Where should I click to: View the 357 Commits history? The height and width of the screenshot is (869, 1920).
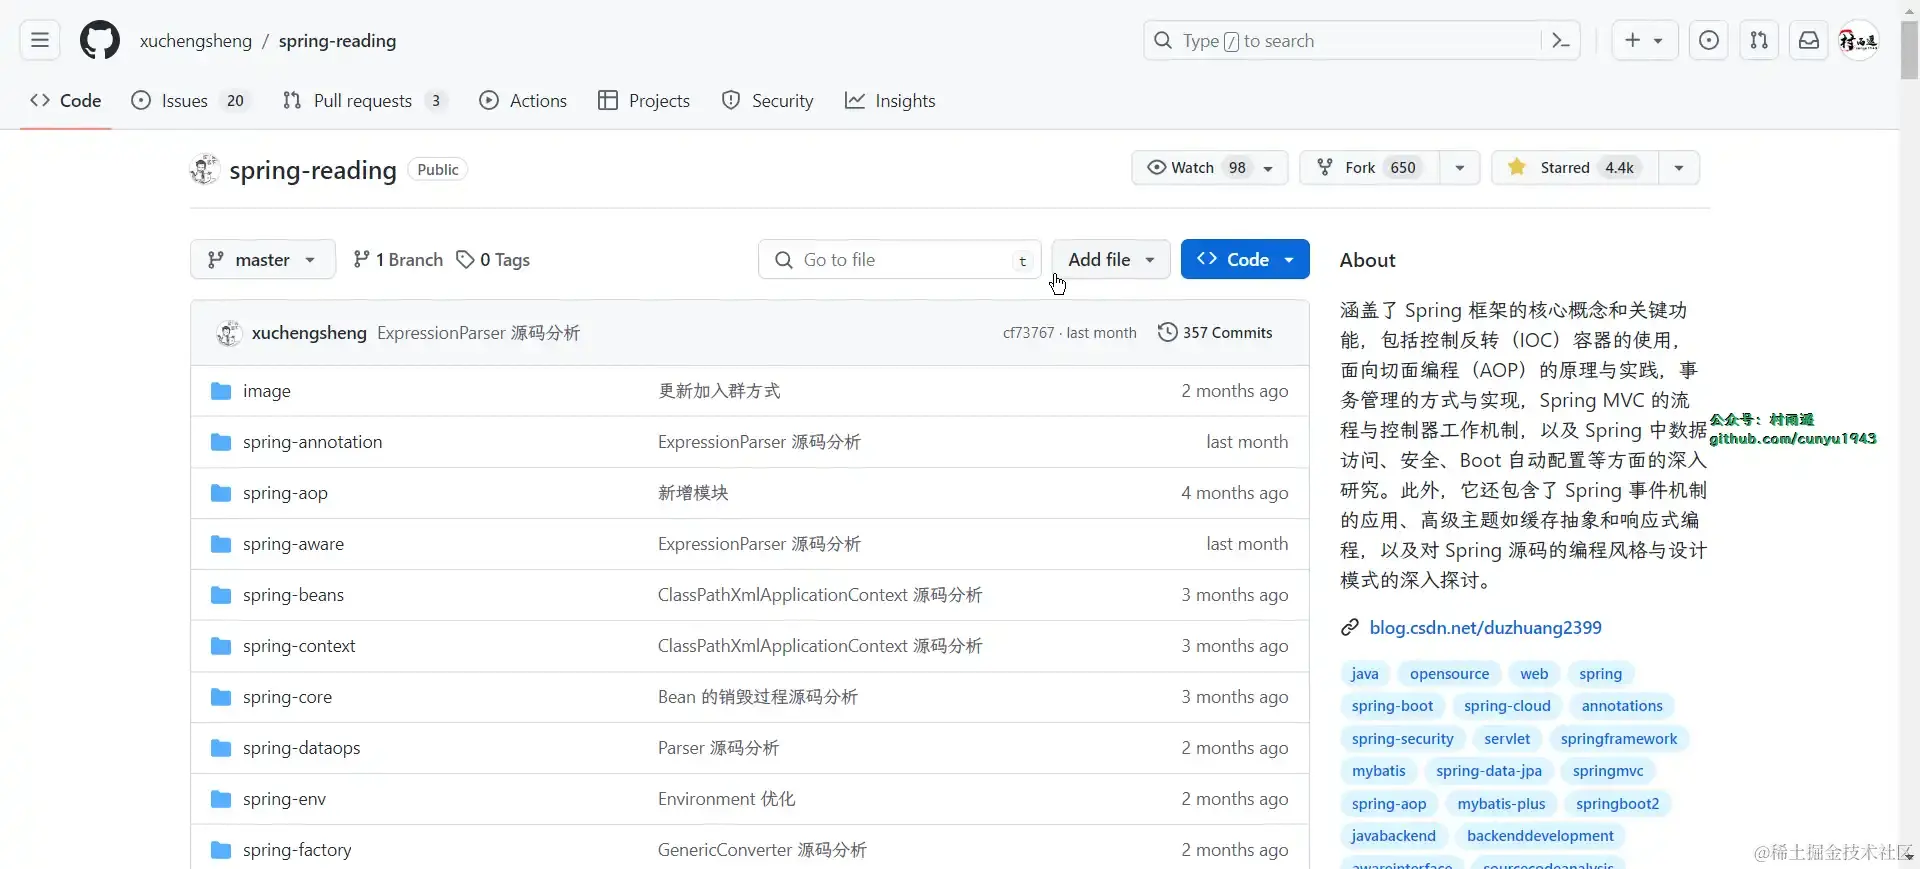pyautogui.click(x=1215, y=332)
